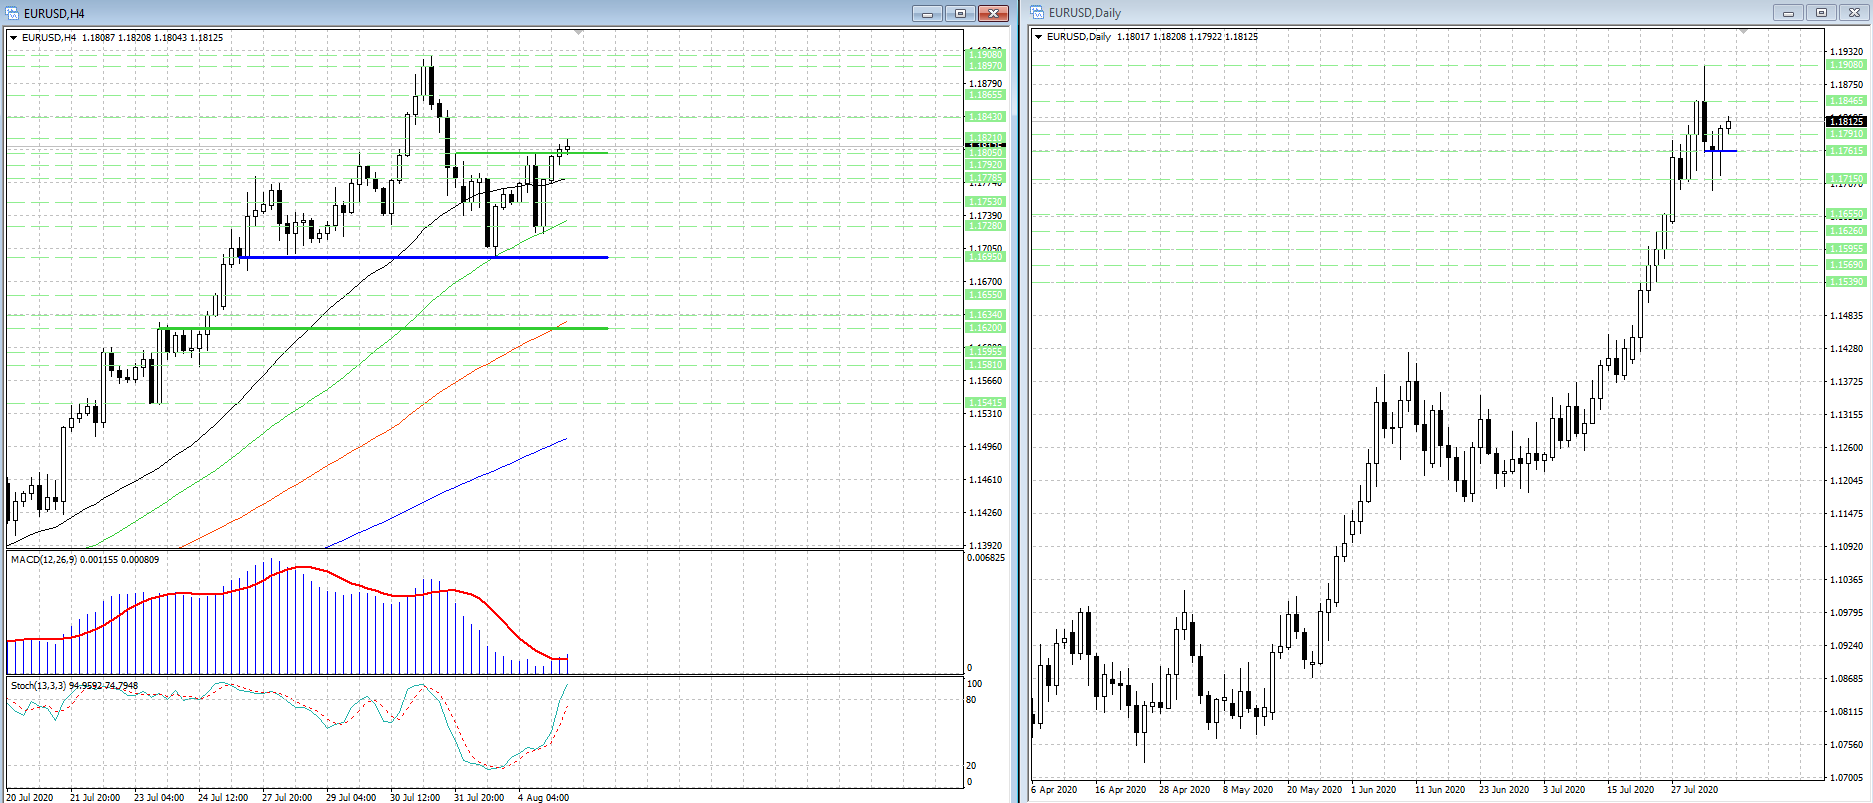Open the EURUSD,H4 window system icon
The width and height of the screenshot is (1873, 803).
click(12, 13)
